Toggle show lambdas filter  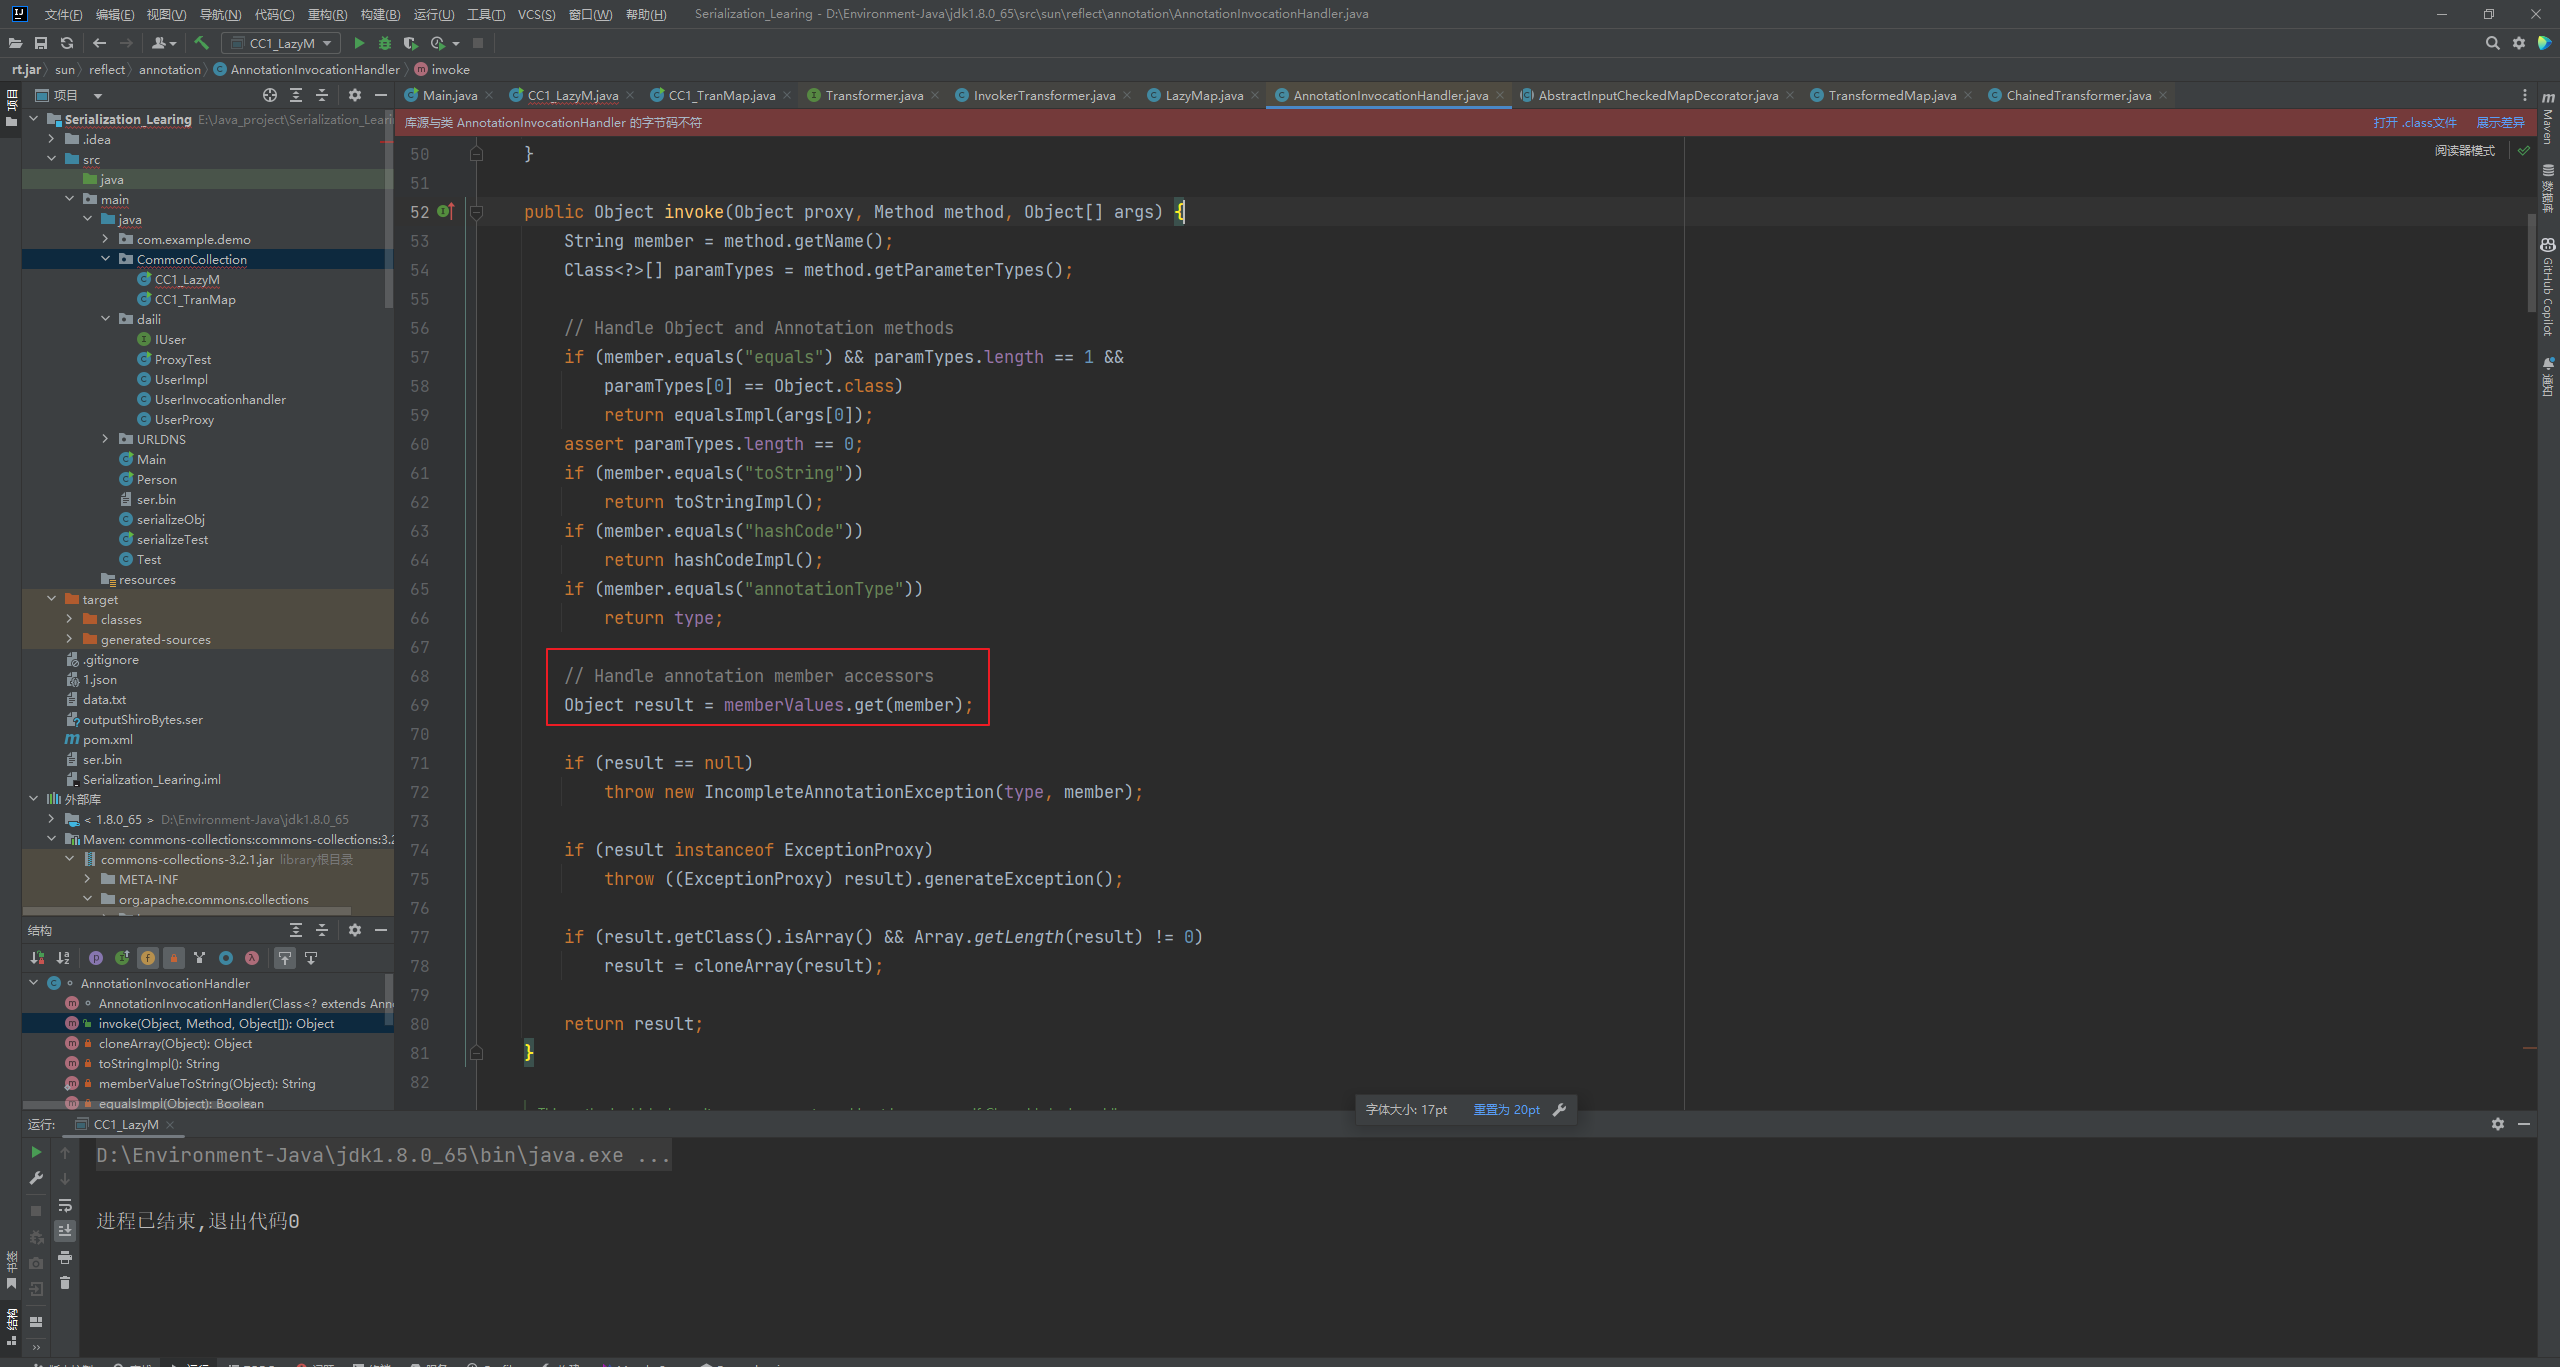[252, 958]
